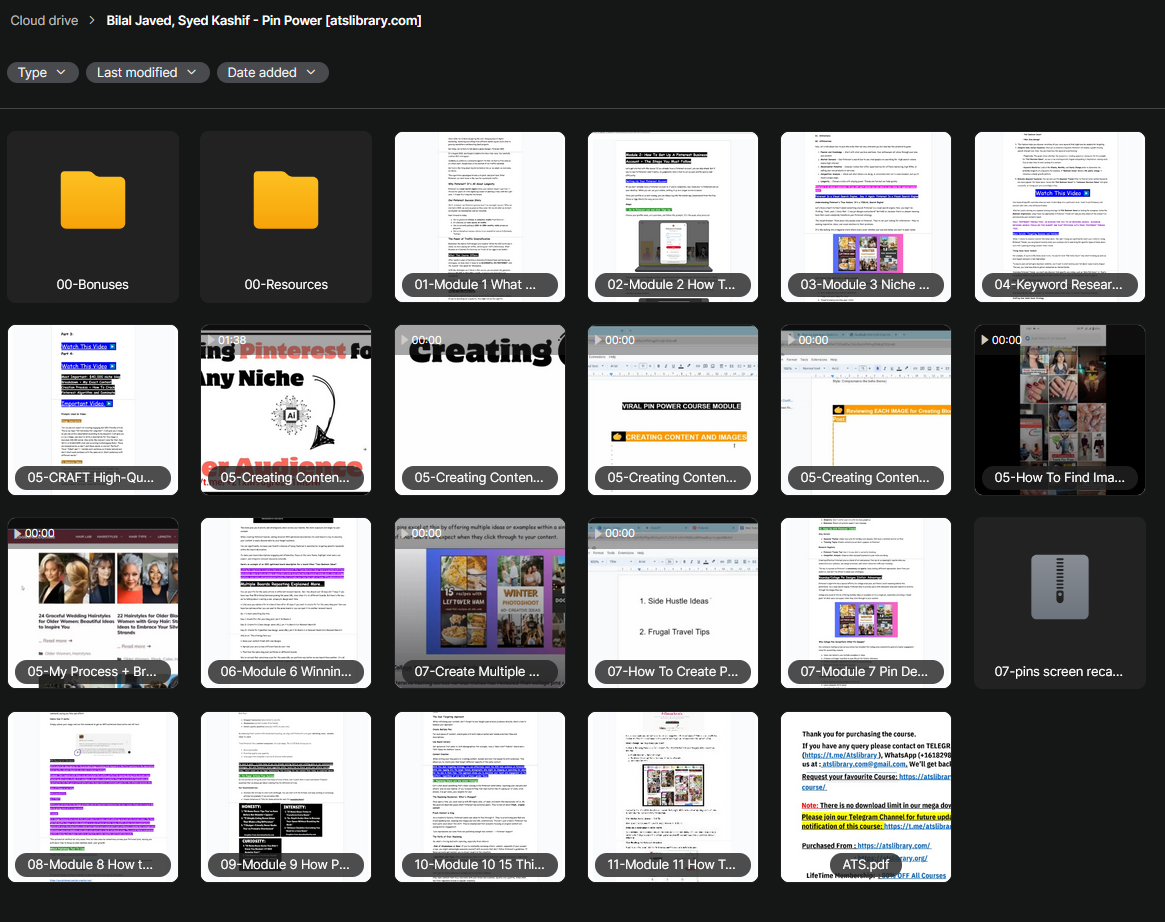The image size is (1165, 922).
Task: Expand the Type filter dropdown
Action: pos(42,72)
